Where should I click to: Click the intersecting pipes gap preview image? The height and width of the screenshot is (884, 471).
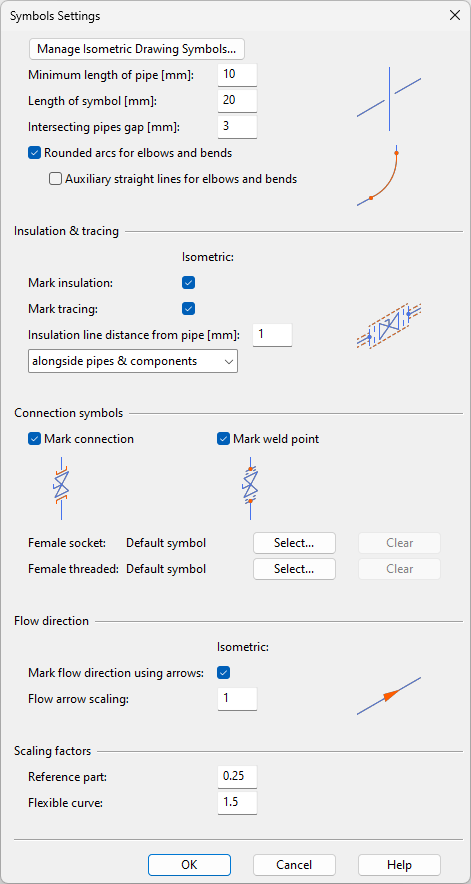pos(389,99)
